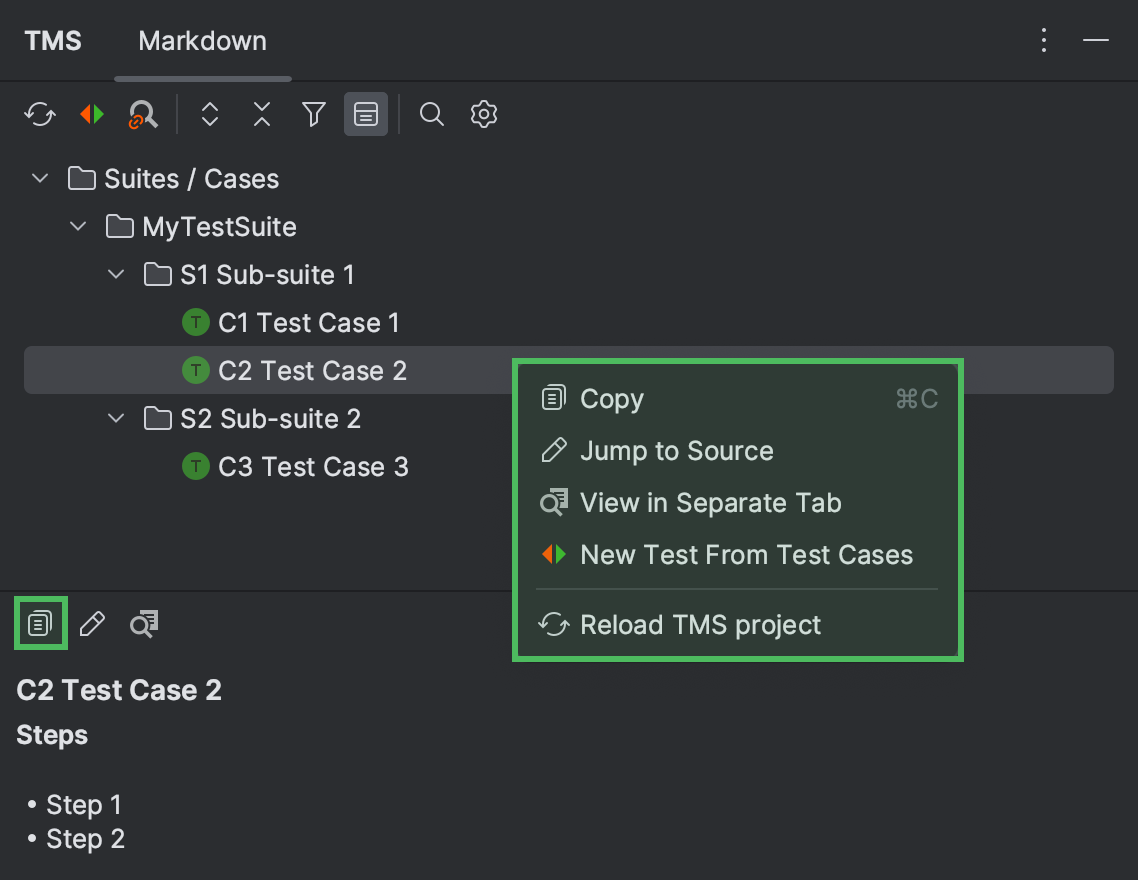Click New Test From Test Cases entry
Viewport: 1138px width, 880px height.
pos(746,554)
